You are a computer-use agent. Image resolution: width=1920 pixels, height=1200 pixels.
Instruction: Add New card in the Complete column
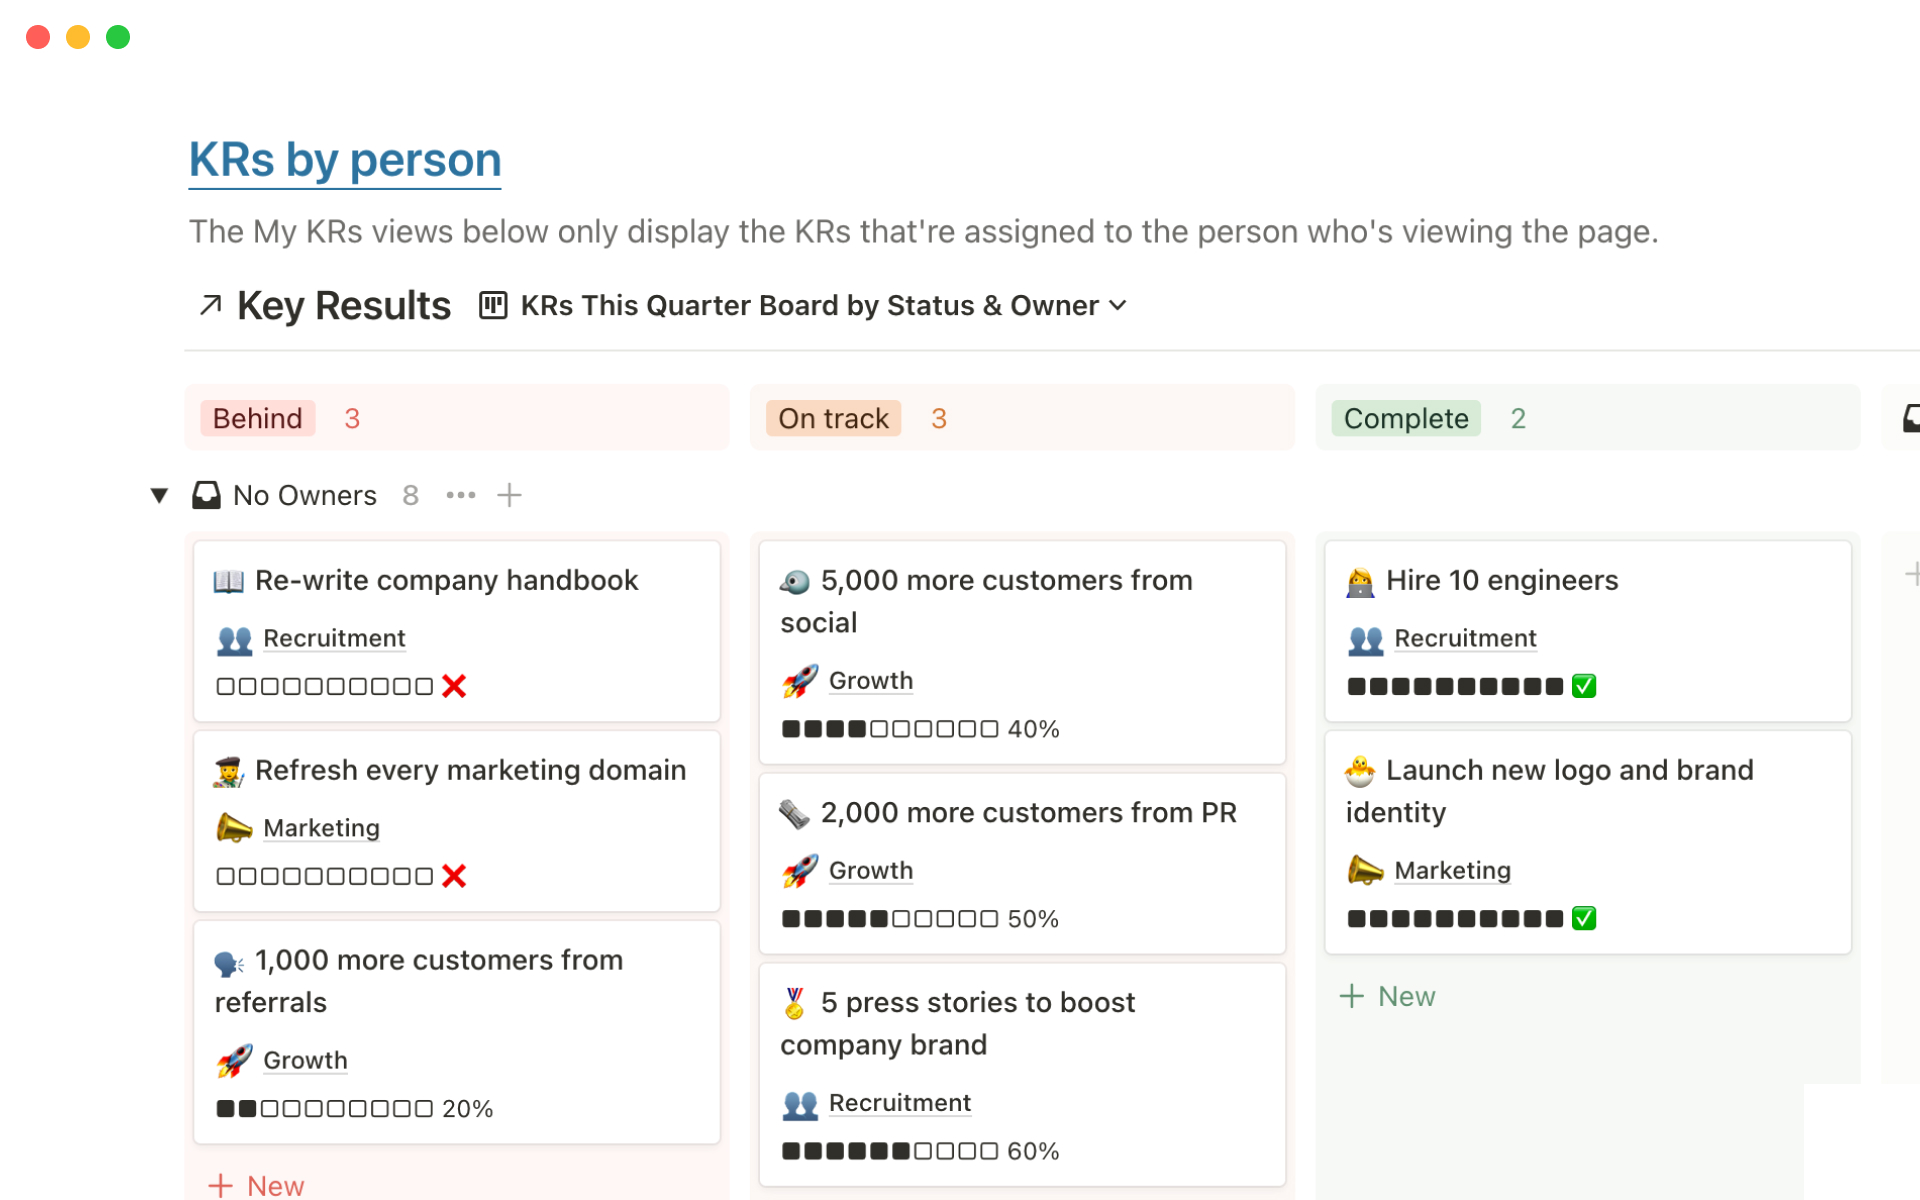(1388, 996)
